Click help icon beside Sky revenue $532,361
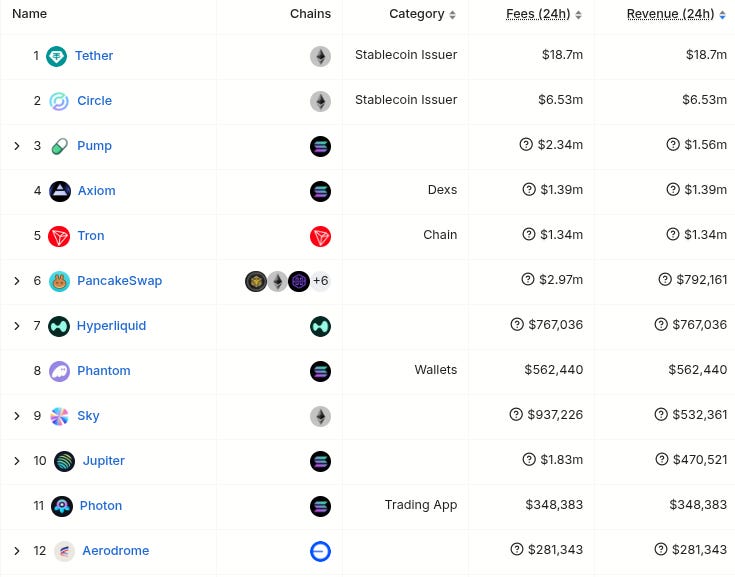The image size is (735, 577). [661, 414]
